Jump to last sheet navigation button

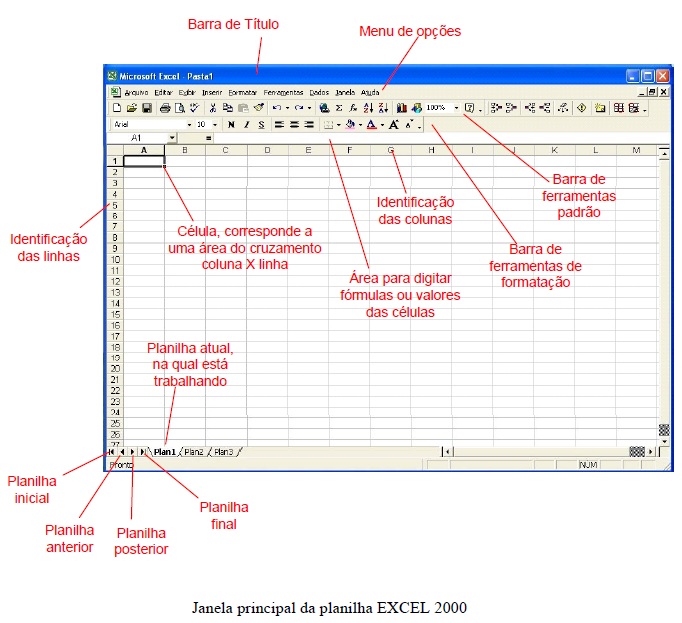[143, 452]
